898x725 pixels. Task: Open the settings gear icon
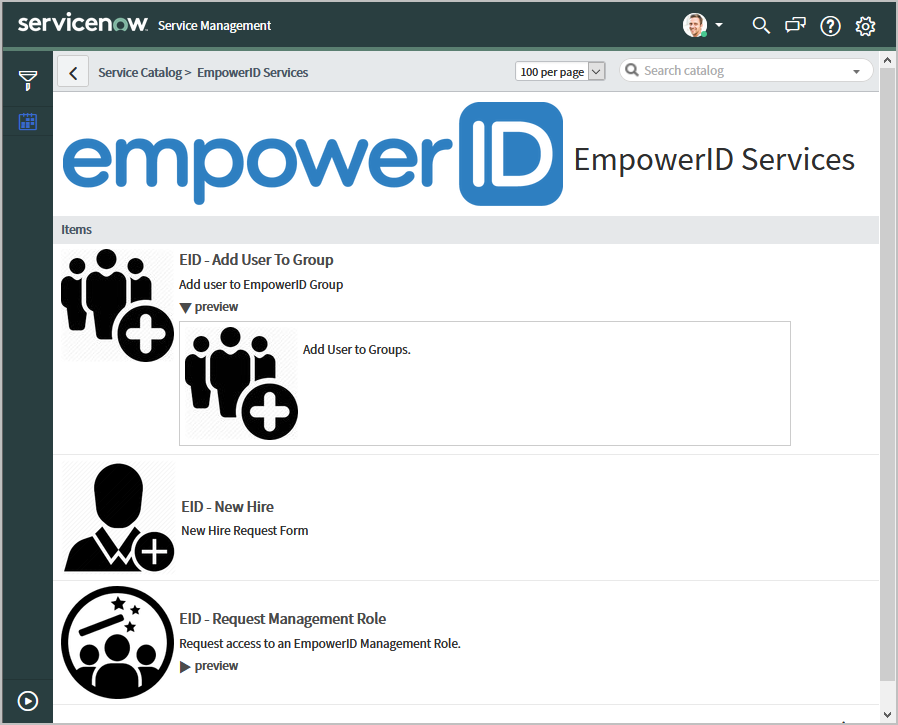(x=865, y=26)
